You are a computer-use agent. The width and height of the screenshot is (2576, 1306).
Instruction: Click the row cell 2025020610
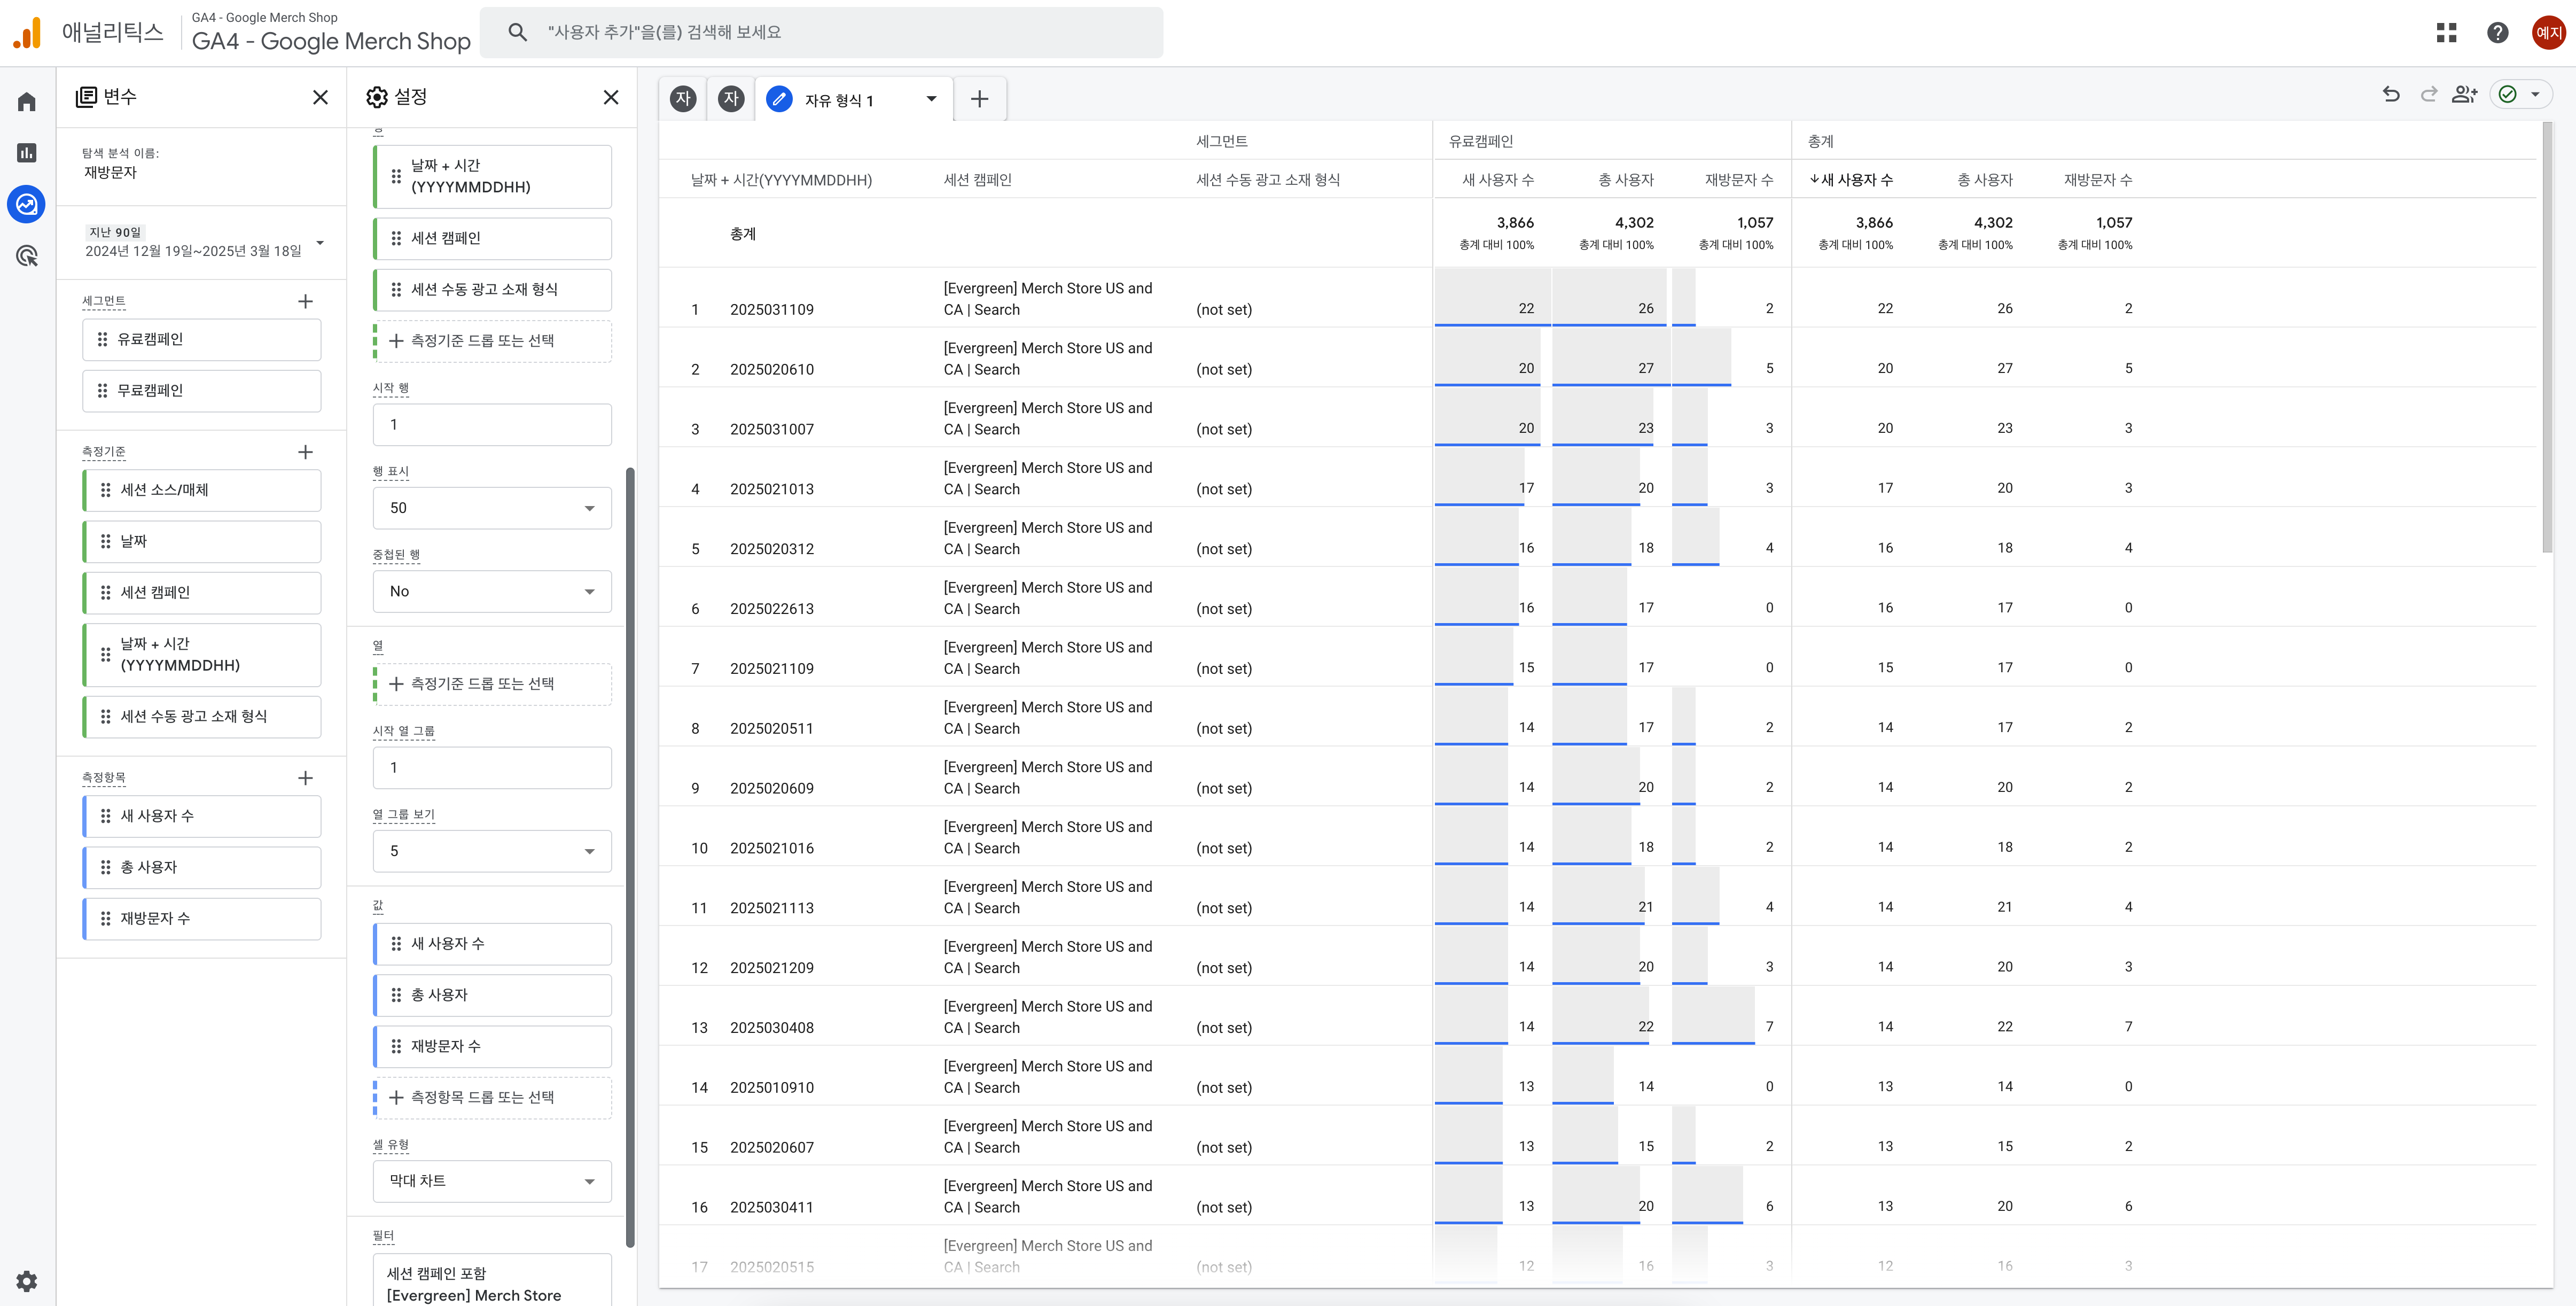tap(772, 369)
